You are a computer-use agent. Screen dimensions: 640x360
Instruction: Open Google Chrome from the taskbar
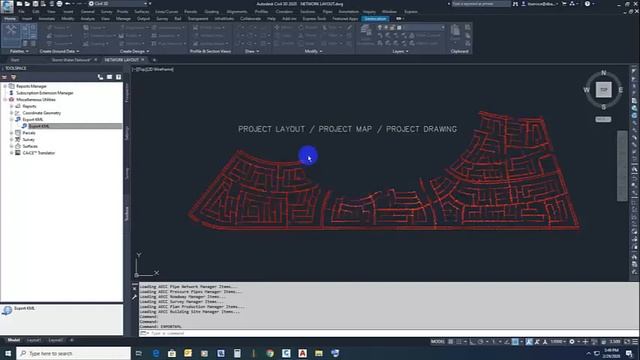point(270,353)
